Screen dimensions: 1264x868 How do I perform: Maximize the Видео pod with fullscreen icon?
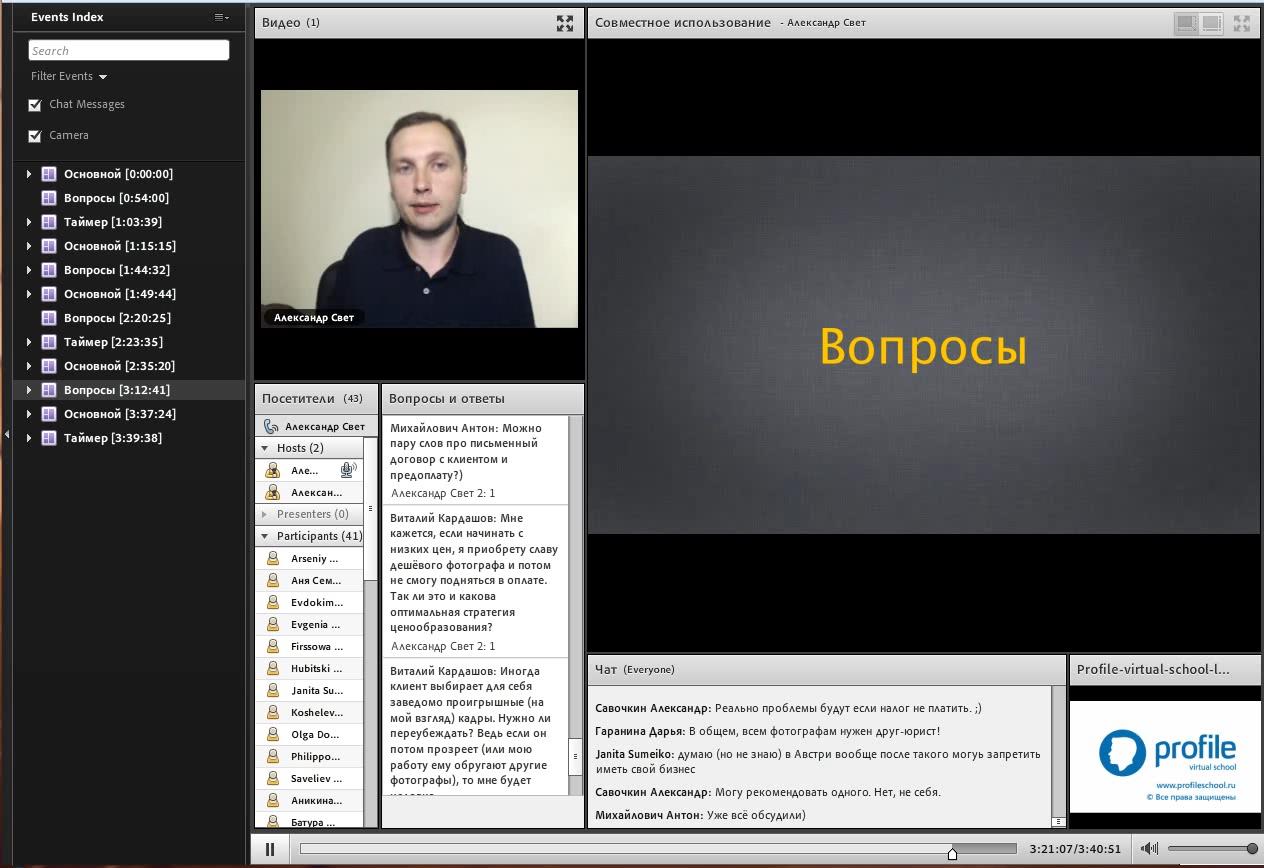pos(565,23)
